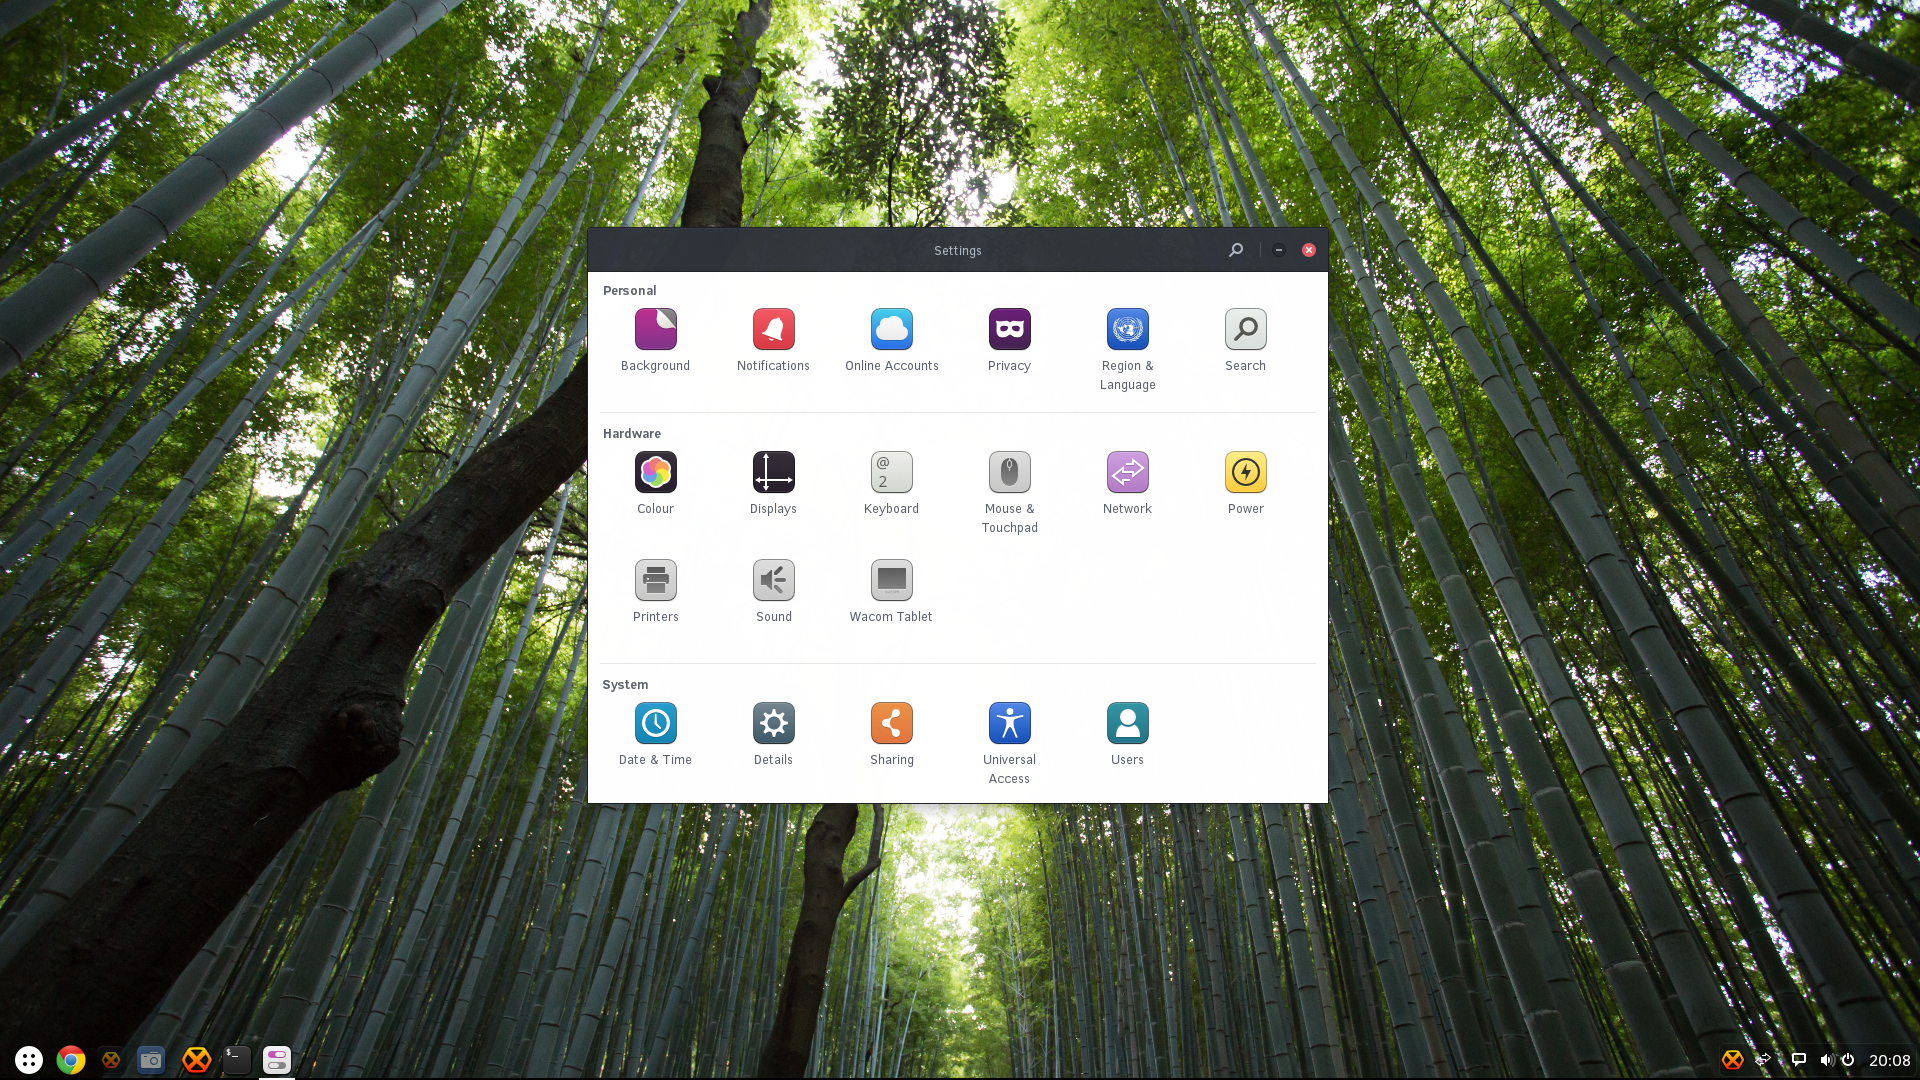Click the Settings toggle icon in taskbar
Viewport: 1920px width, 1080px height.
[x=277, y=1060]
